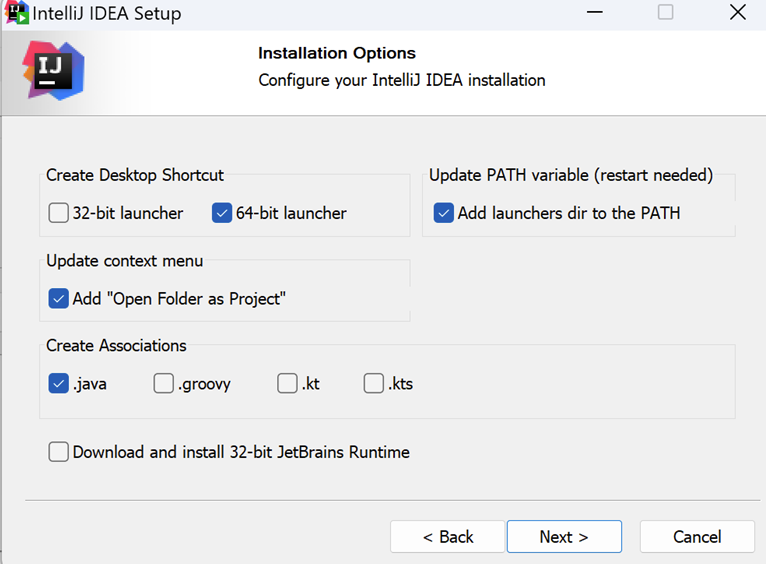Toggle Add launchers dir to the PATH
The height and width of the screenshot is (564, 766).
tap(444, 213)
